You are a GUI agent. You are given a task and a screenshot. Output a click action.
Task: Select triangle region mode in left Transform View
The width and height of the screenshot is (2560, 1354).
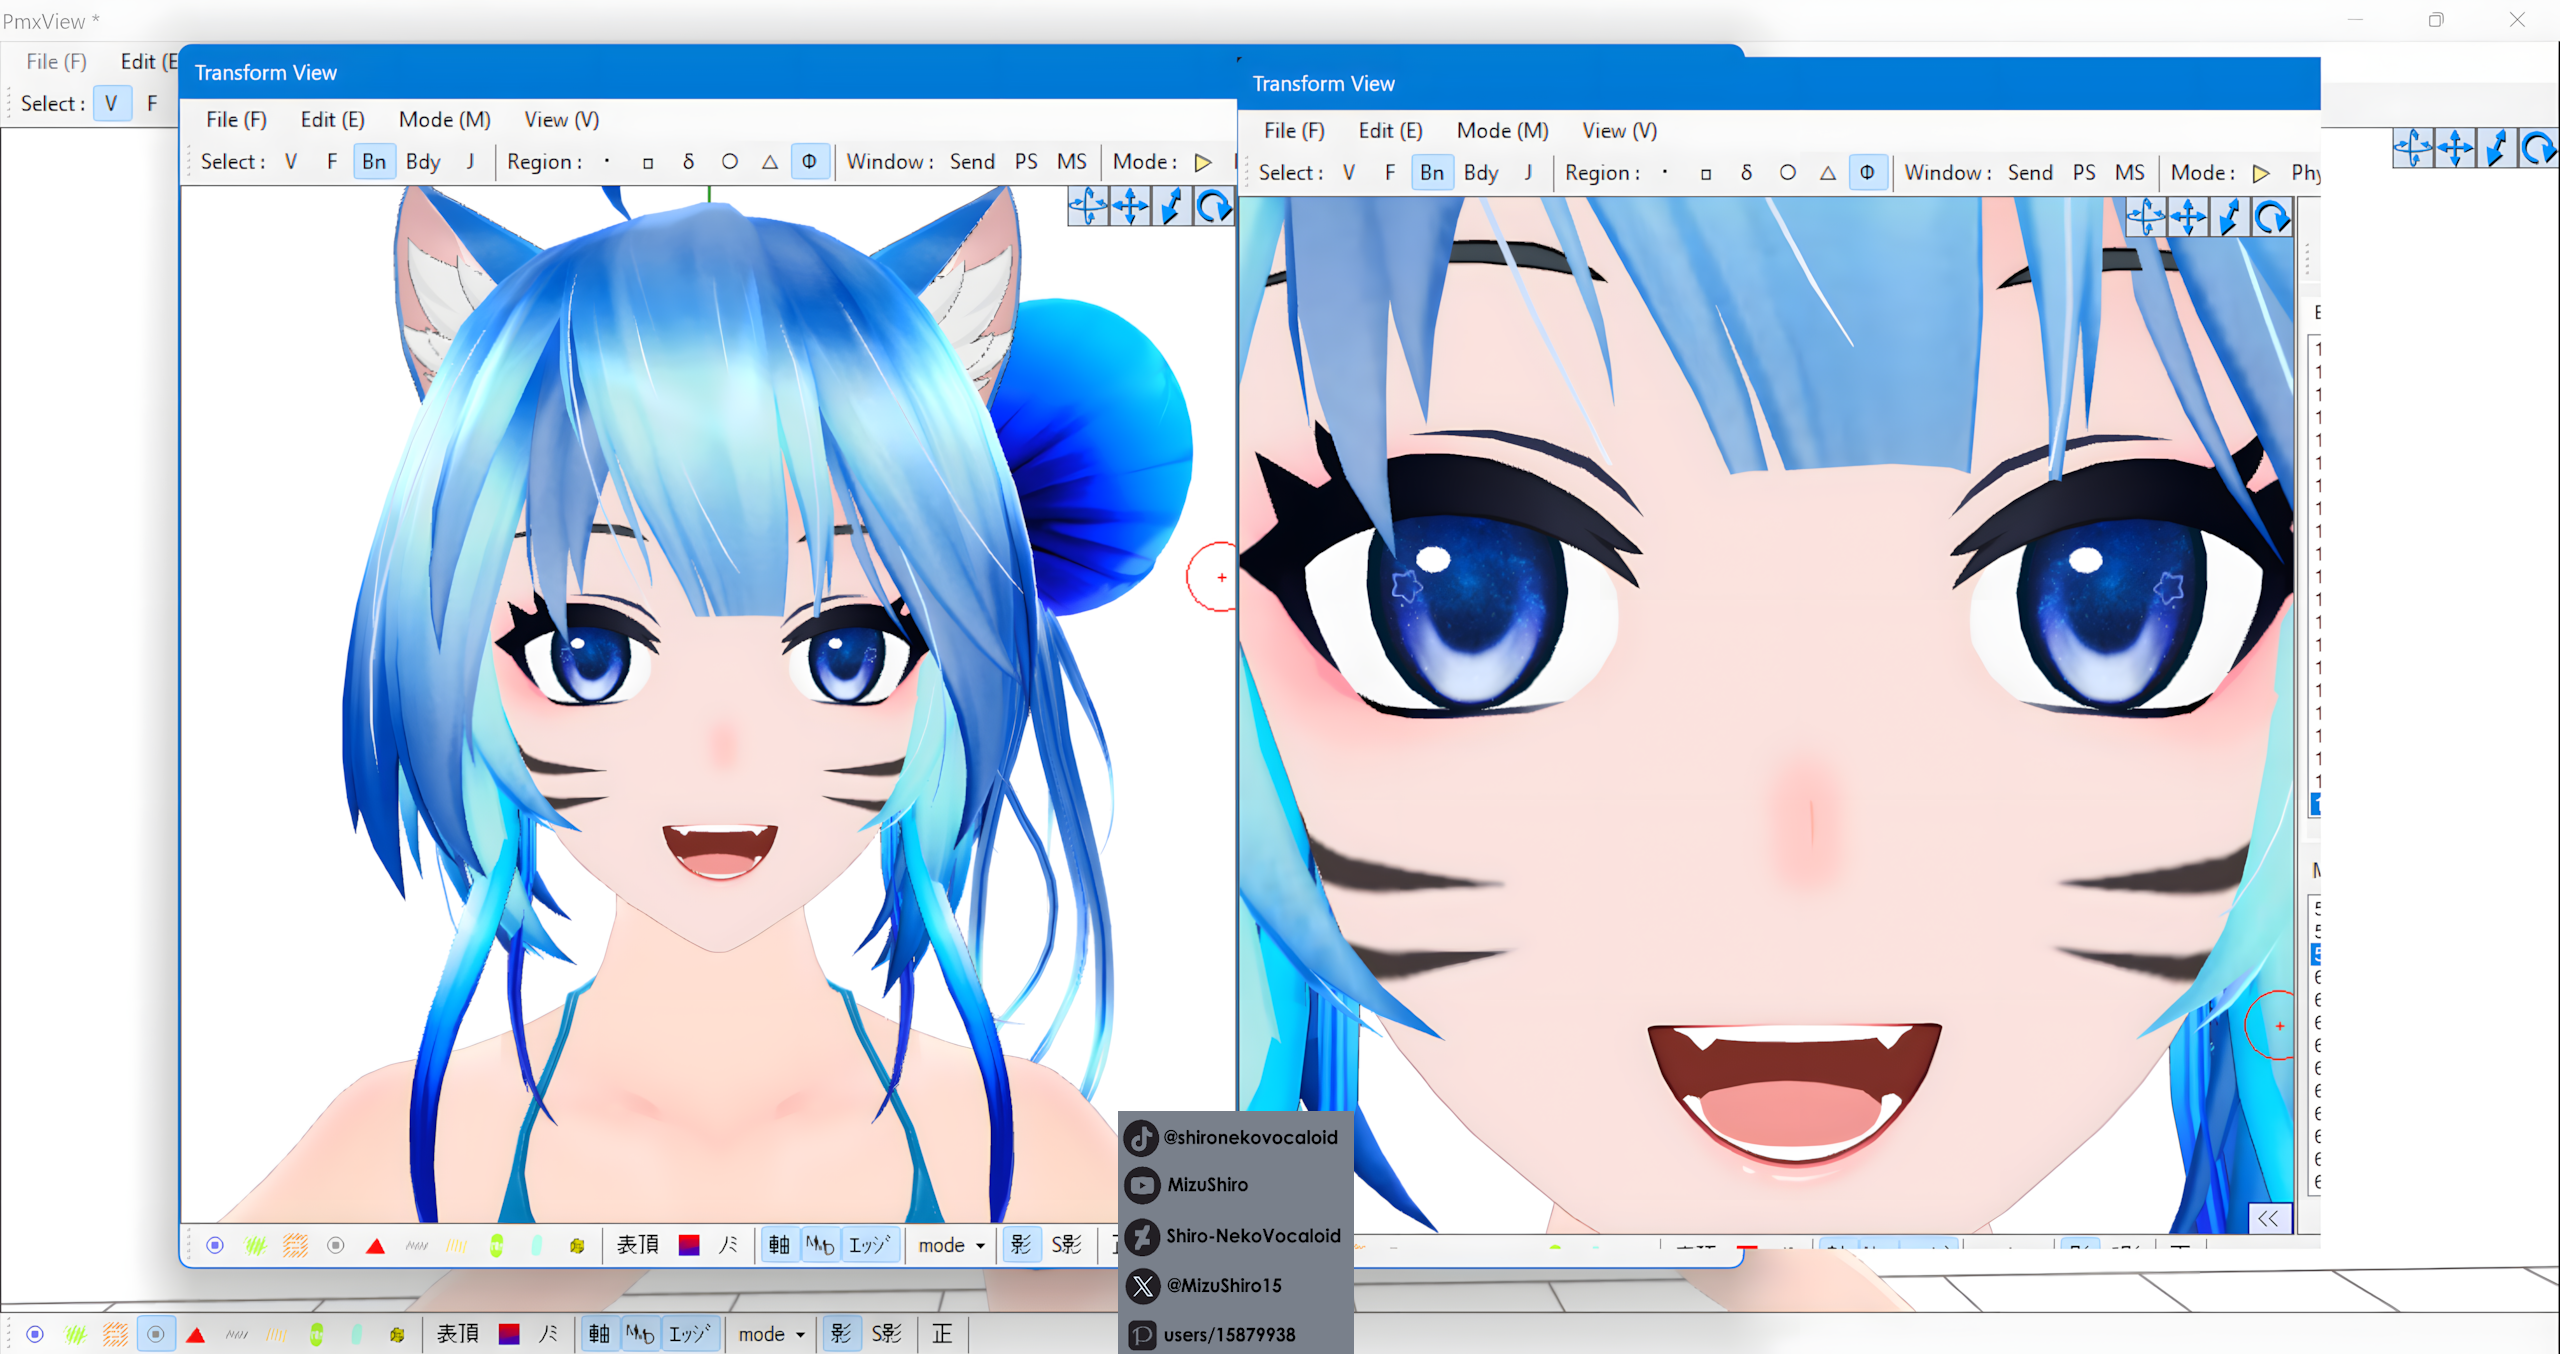tap(770, 162)
